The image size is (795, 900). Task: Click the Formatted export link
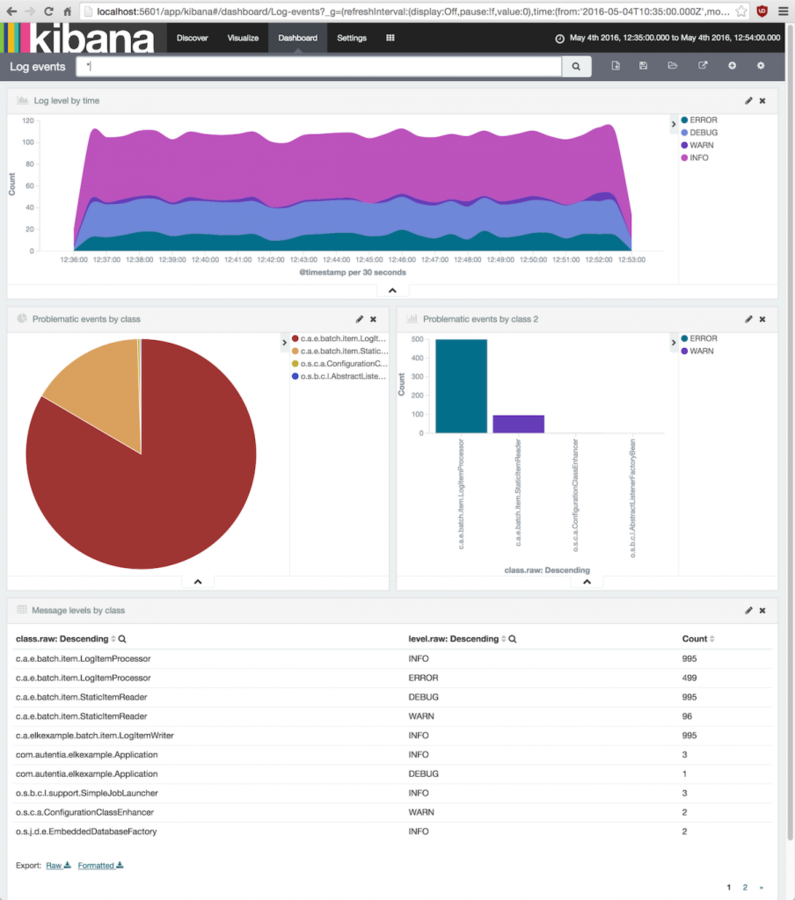pos(100,866)
